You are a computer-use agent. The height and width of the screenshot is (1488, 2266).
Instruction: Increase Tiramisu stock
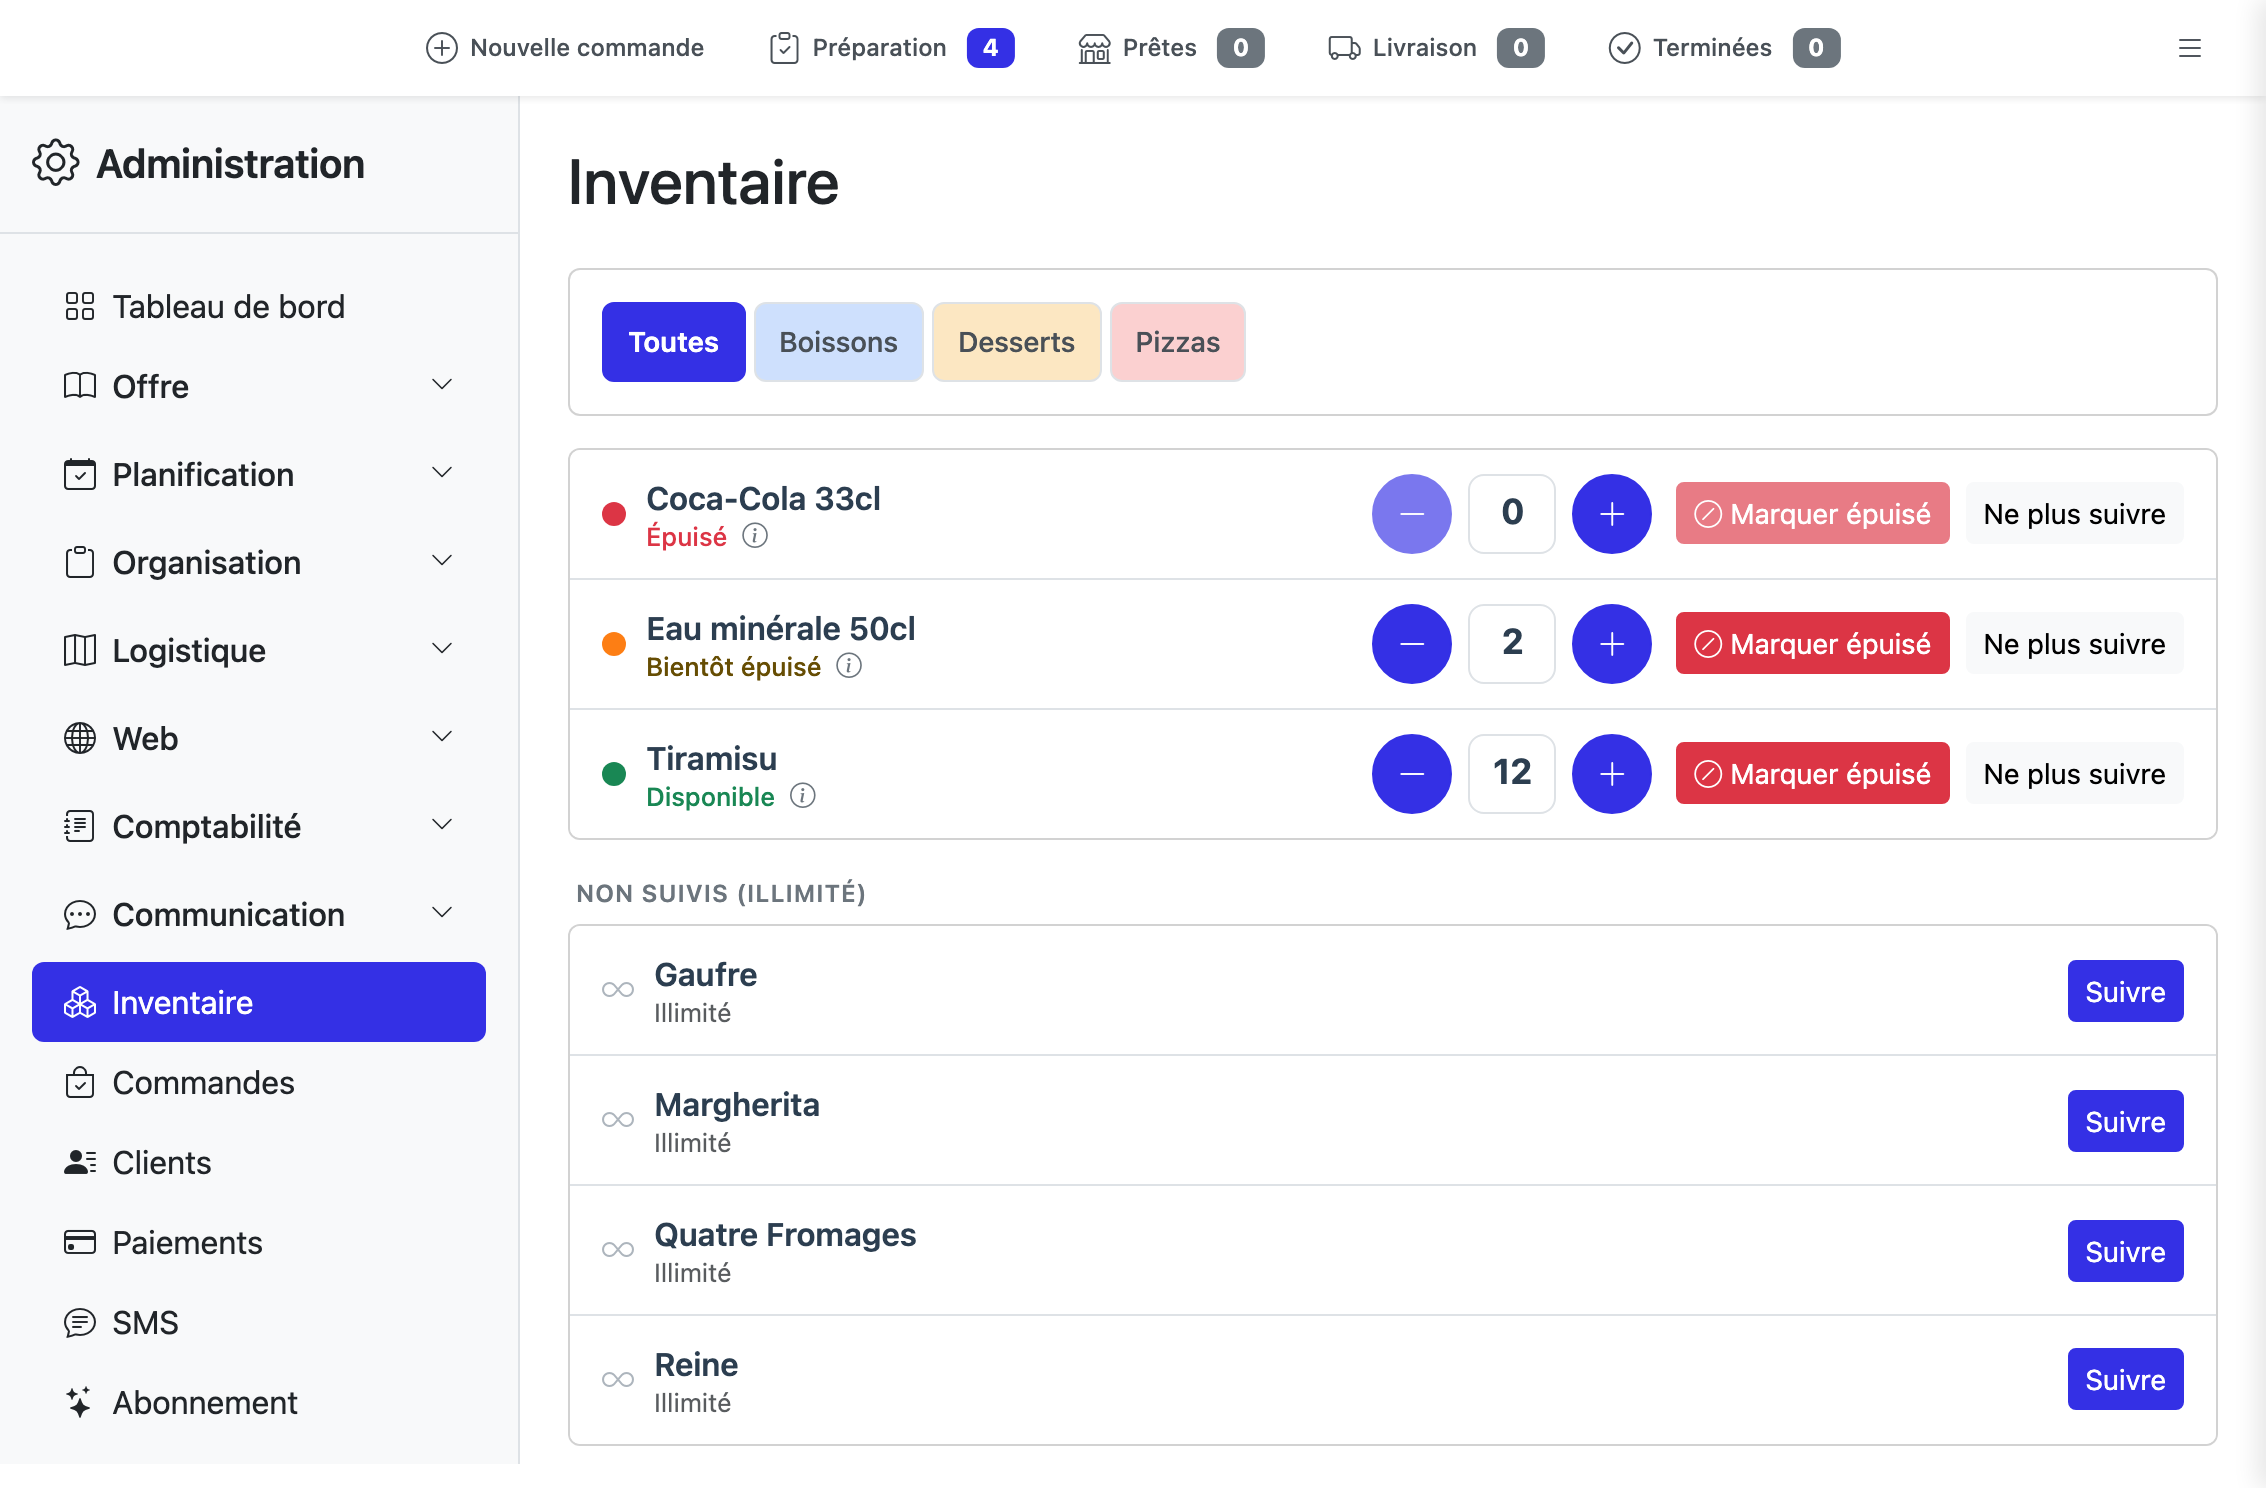click(x=1611, y=774)
